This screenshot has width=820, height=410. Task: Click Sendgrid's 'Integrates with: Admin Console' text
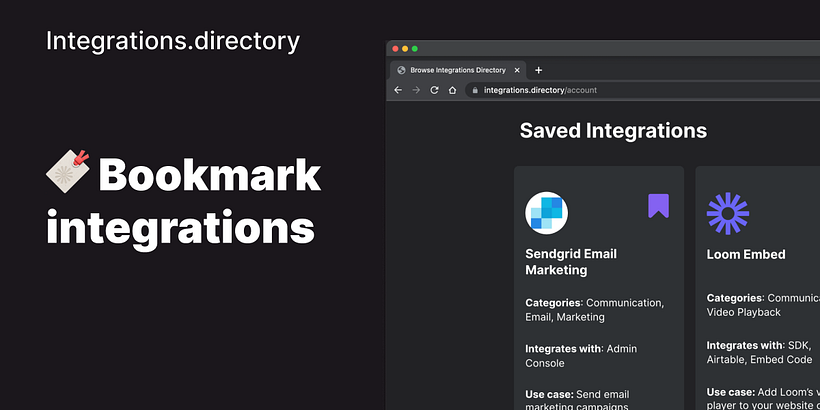coord(581,356)
